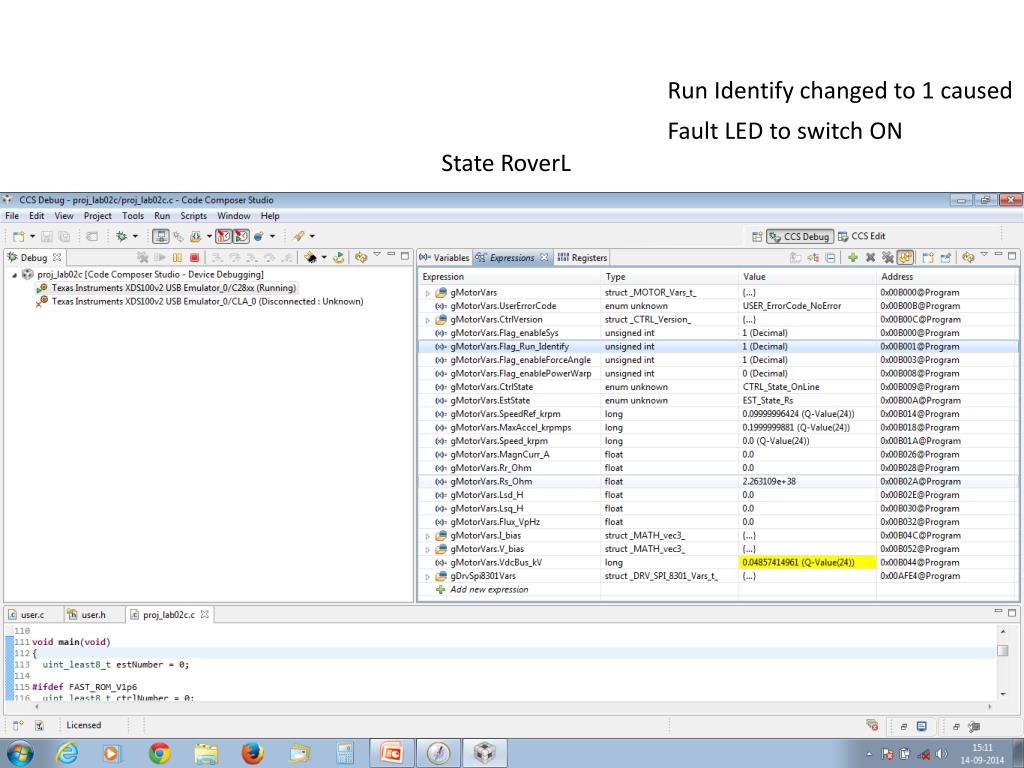Image resolution: width=1024 pixels, height=768 pixels.
Task: Click highlighted VdcBus_kV value cell
Action: 807,563
